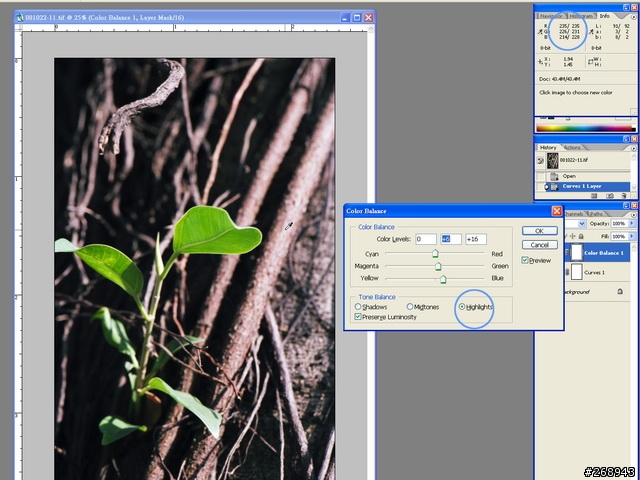Cancel the Color Balance dialog
This screenshot has height=480, width=640.
[x=539, y=244]
